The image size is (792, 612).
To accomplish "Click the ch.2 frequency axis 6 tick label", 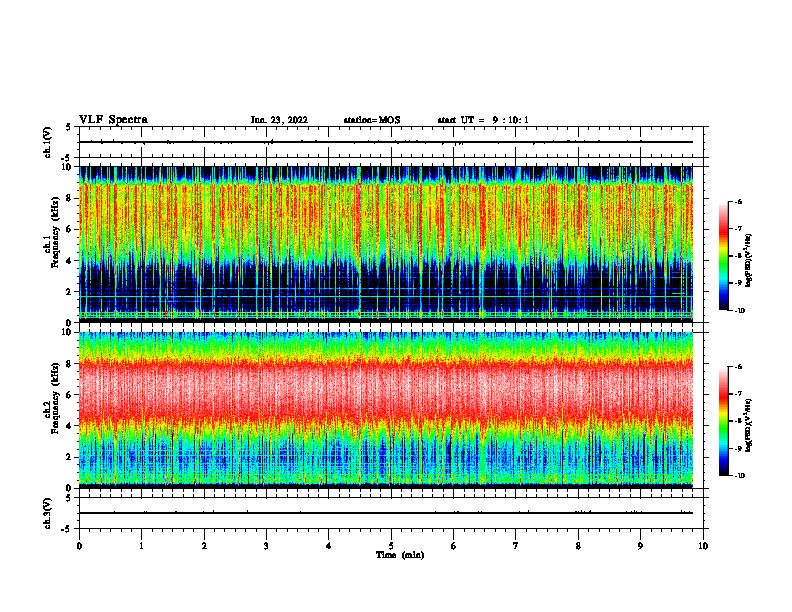I will [70, 395].
